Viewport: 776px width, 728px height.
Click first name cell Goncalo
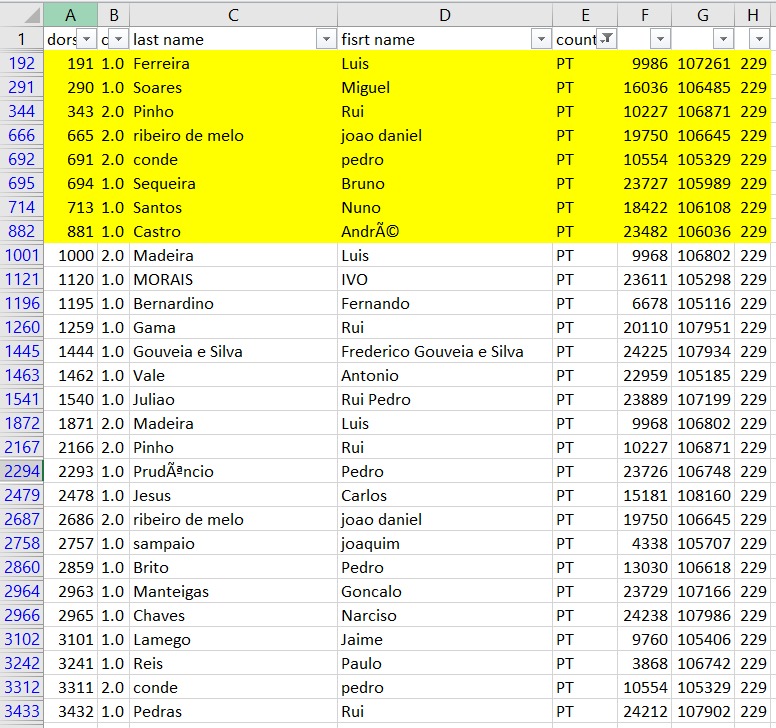pyautogui.click(x=445, y=591)
